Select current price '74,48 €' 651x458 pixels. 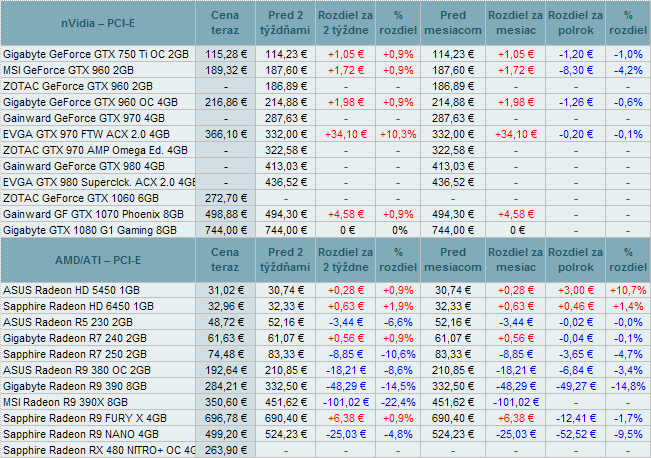tap(226, 354)
